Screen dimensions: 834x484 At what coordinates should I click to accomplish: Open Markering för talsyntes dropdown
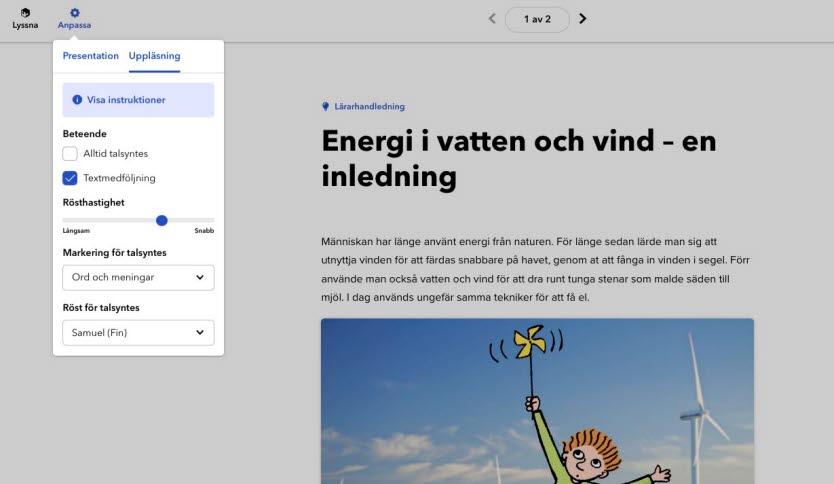point(138,278)
